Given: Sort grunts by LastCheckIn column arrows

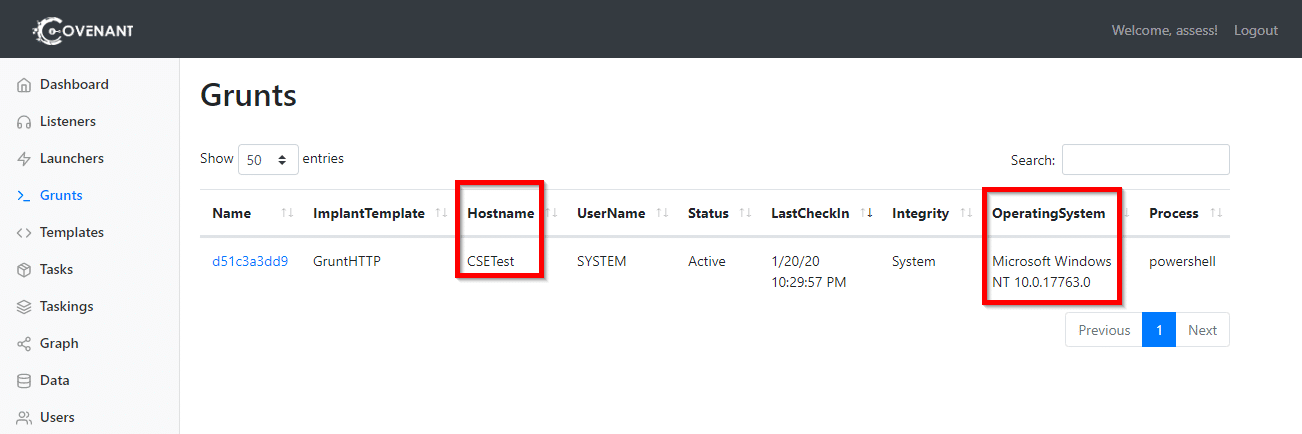Looking at the screenshot, I should coord(867,213).
